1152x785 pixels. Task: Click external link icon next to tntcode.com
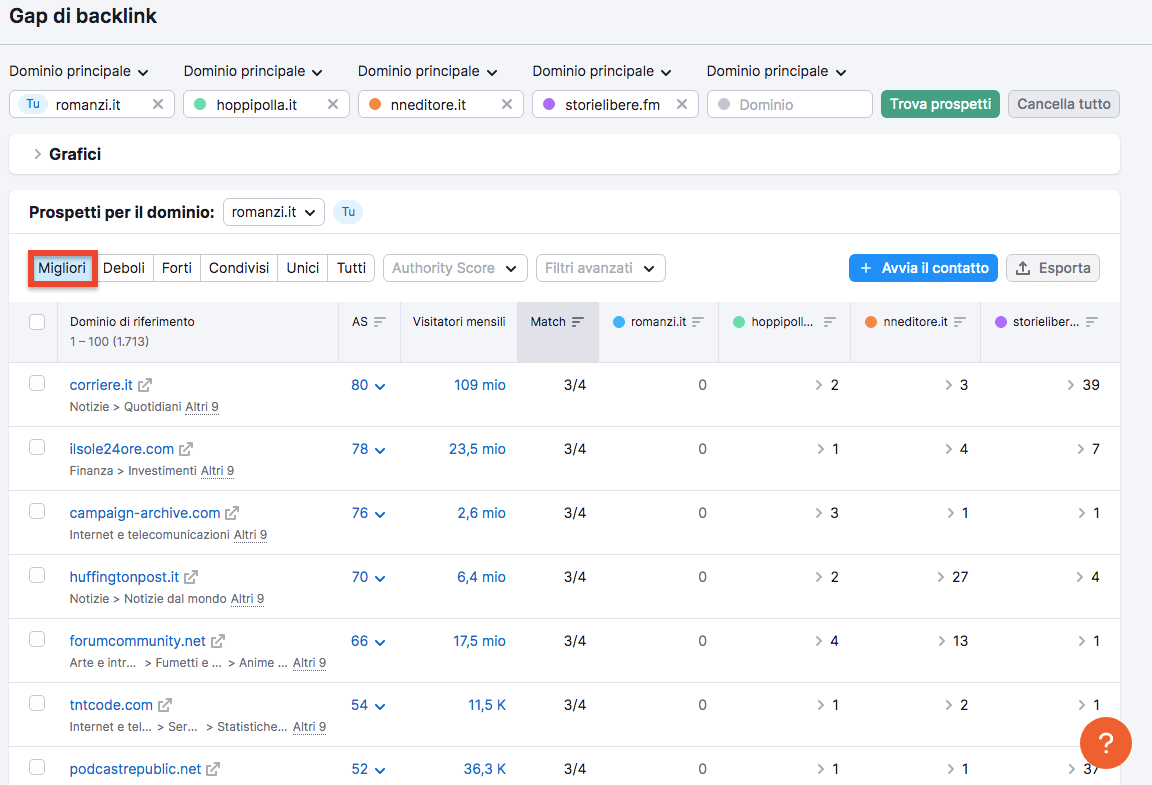point(165,705)
